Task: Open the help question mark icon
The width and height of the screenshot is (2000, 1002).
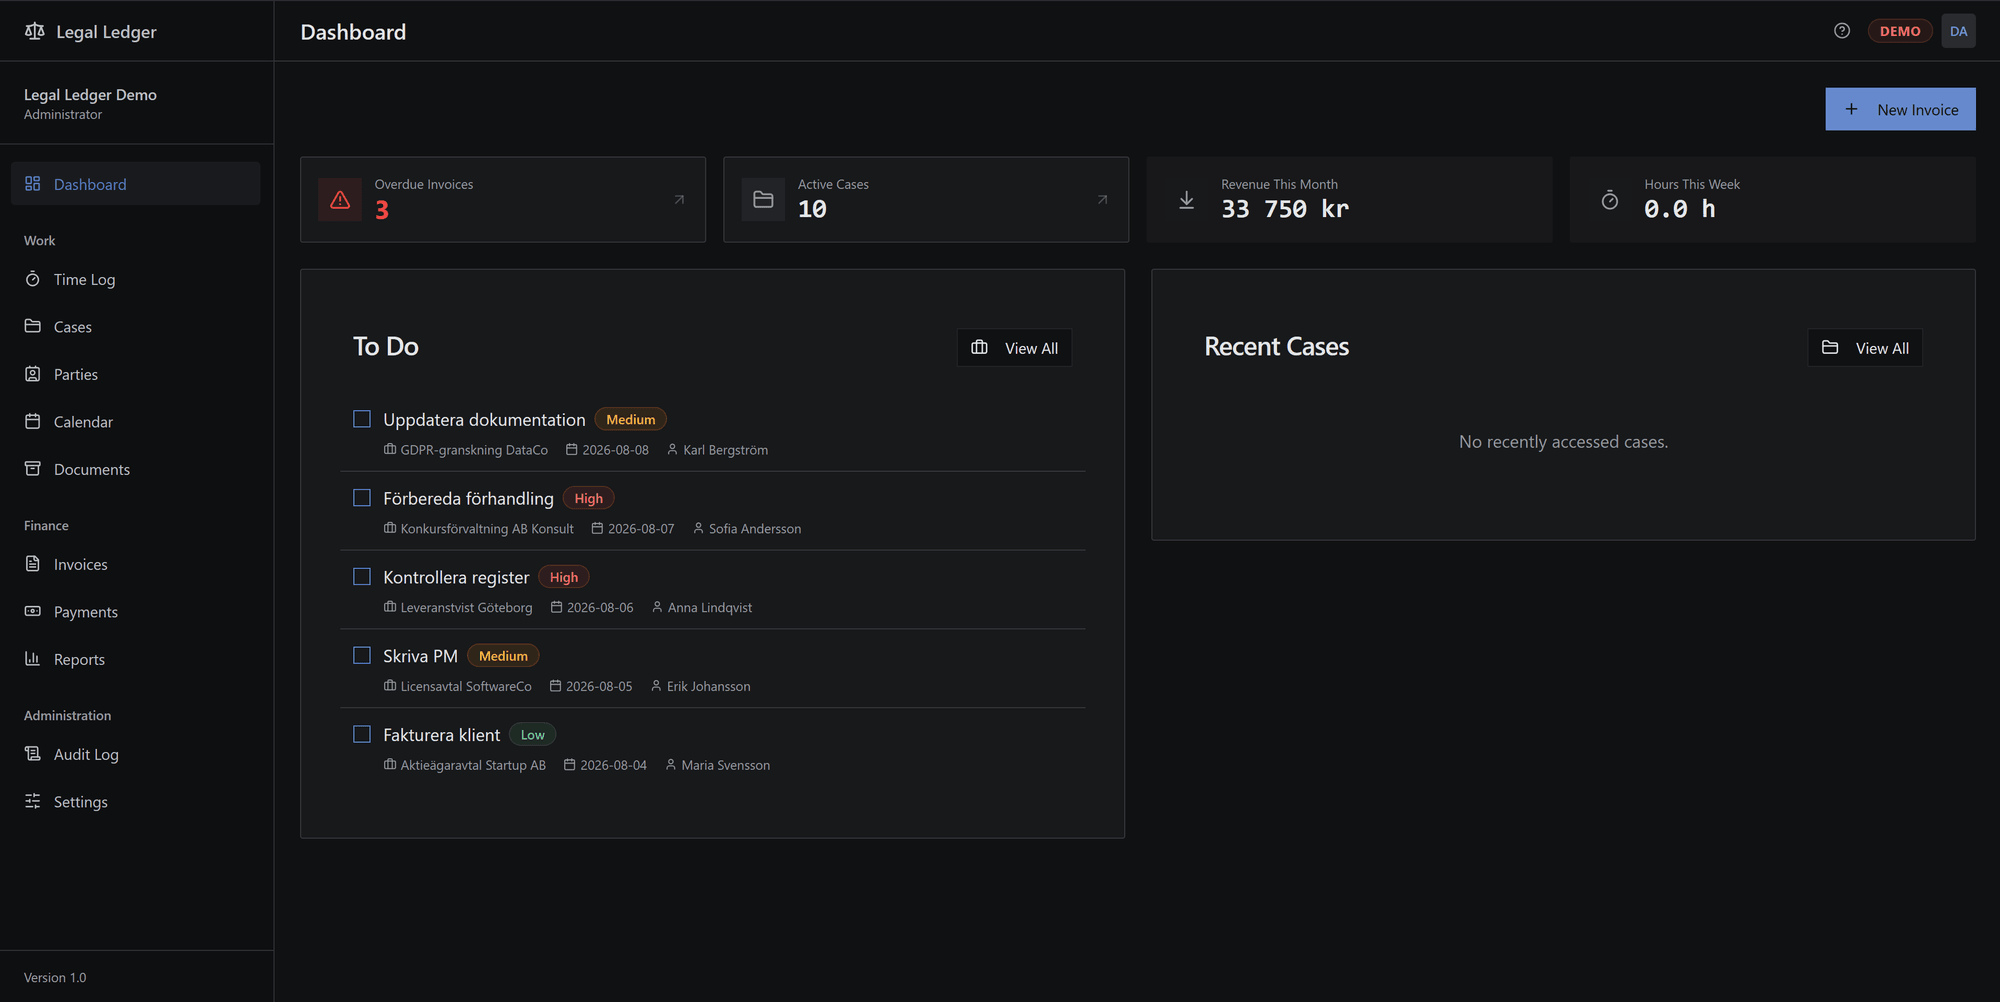Action: point(1842,31)
